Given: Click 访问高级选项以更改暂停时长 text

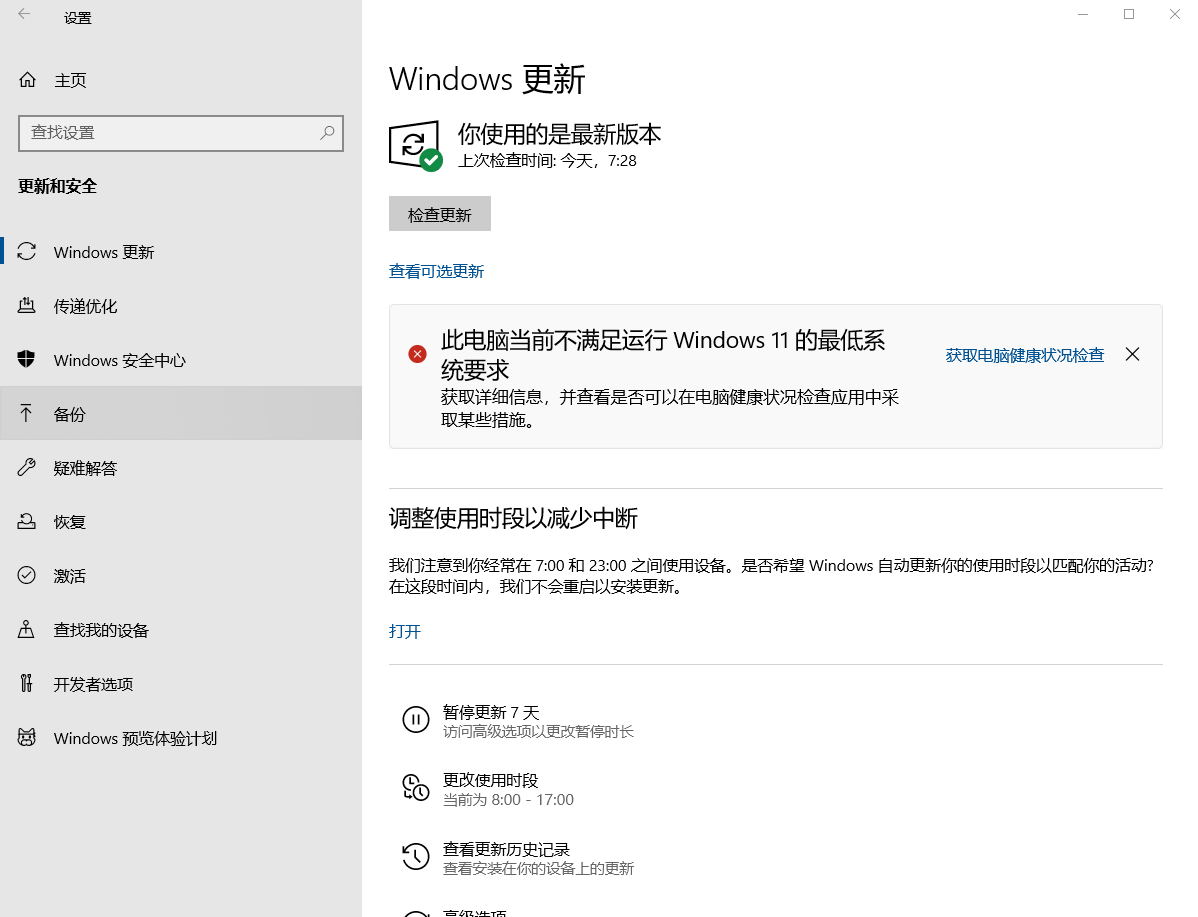Looking at the screenshot, I should point(539,732).
